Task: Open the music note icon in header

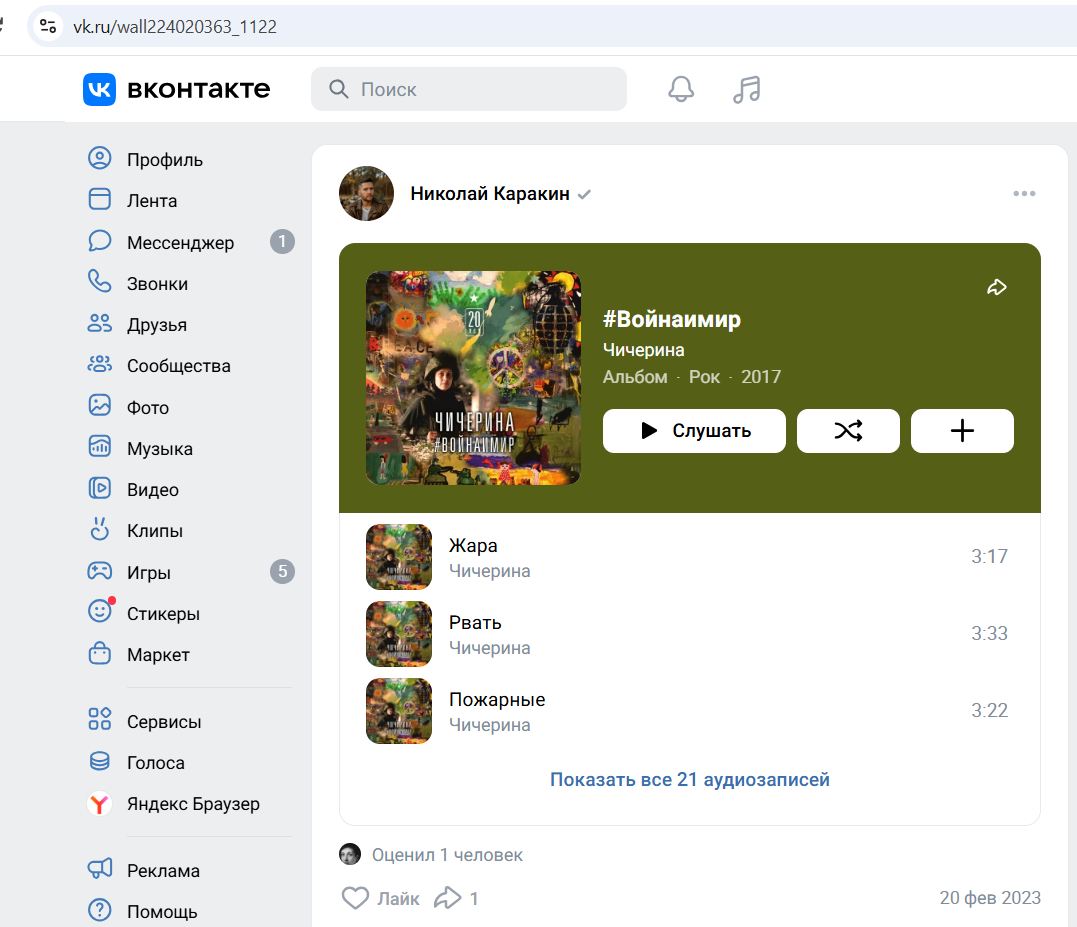Action: (747, 89)
